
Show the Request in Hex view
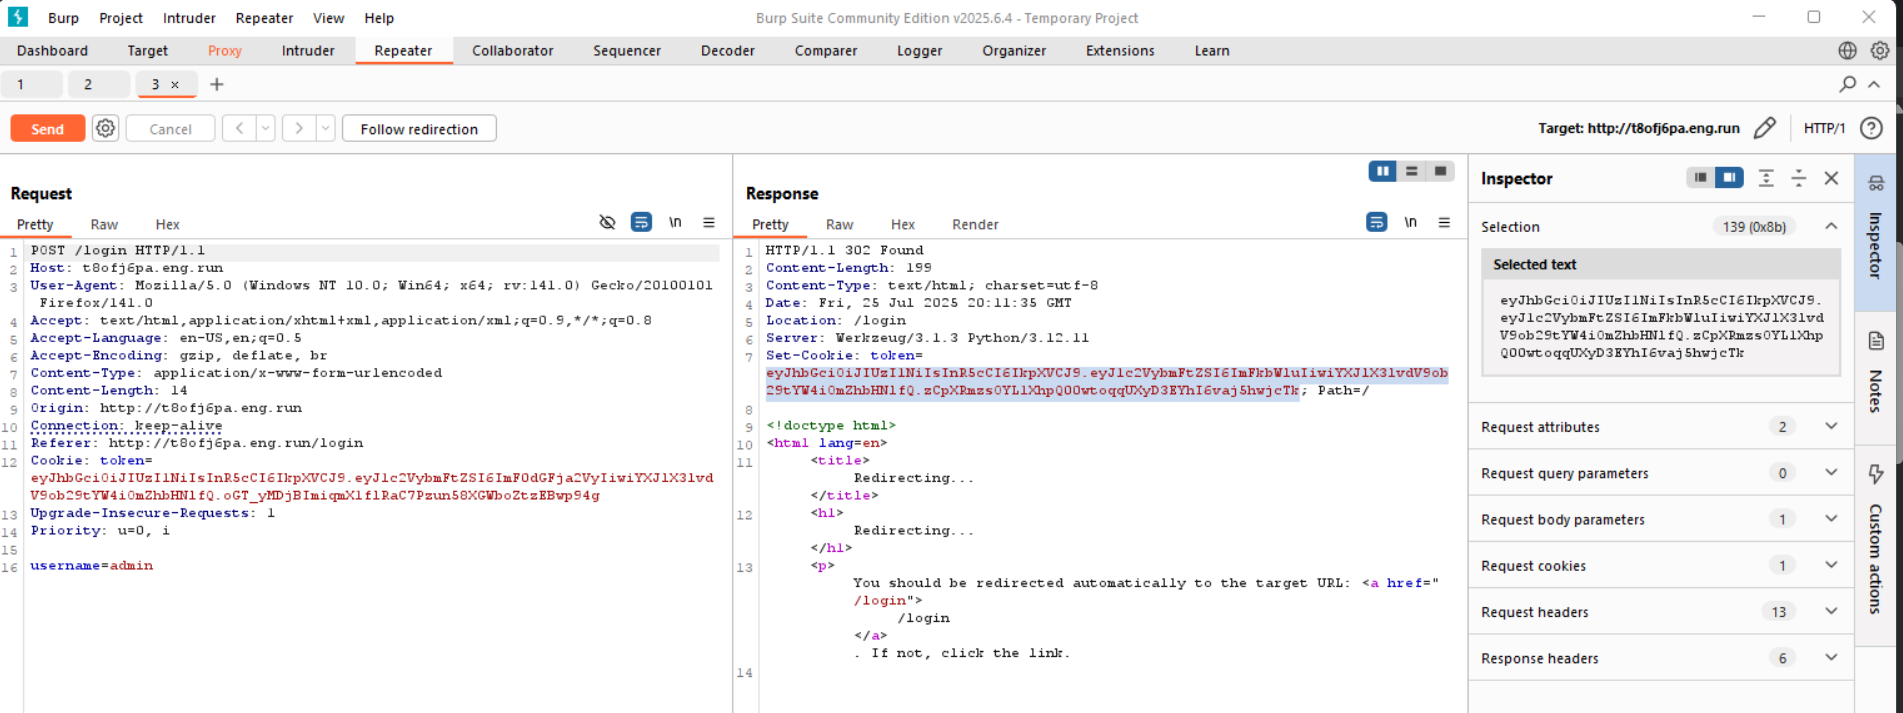tap(167, 225)
